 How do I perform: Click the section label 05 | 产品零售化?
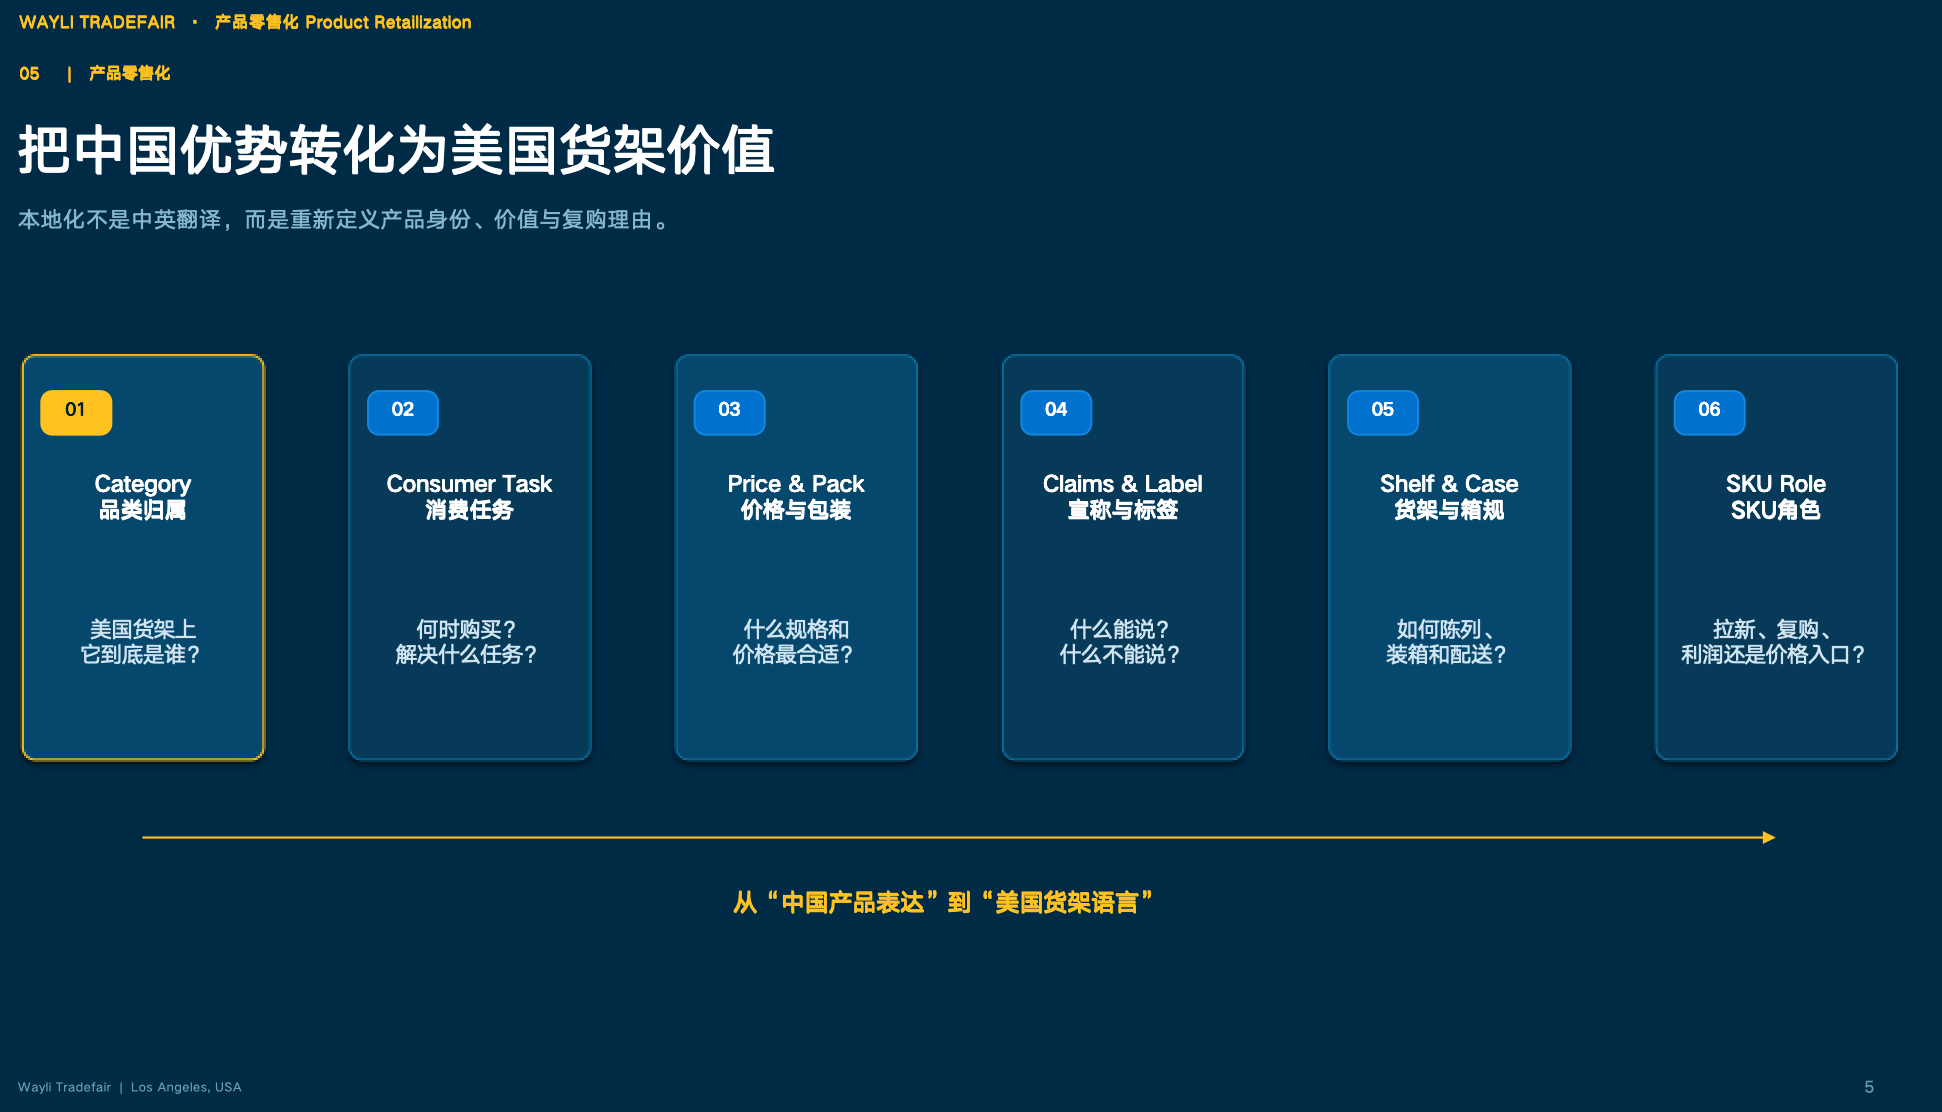tap(95, 73)
